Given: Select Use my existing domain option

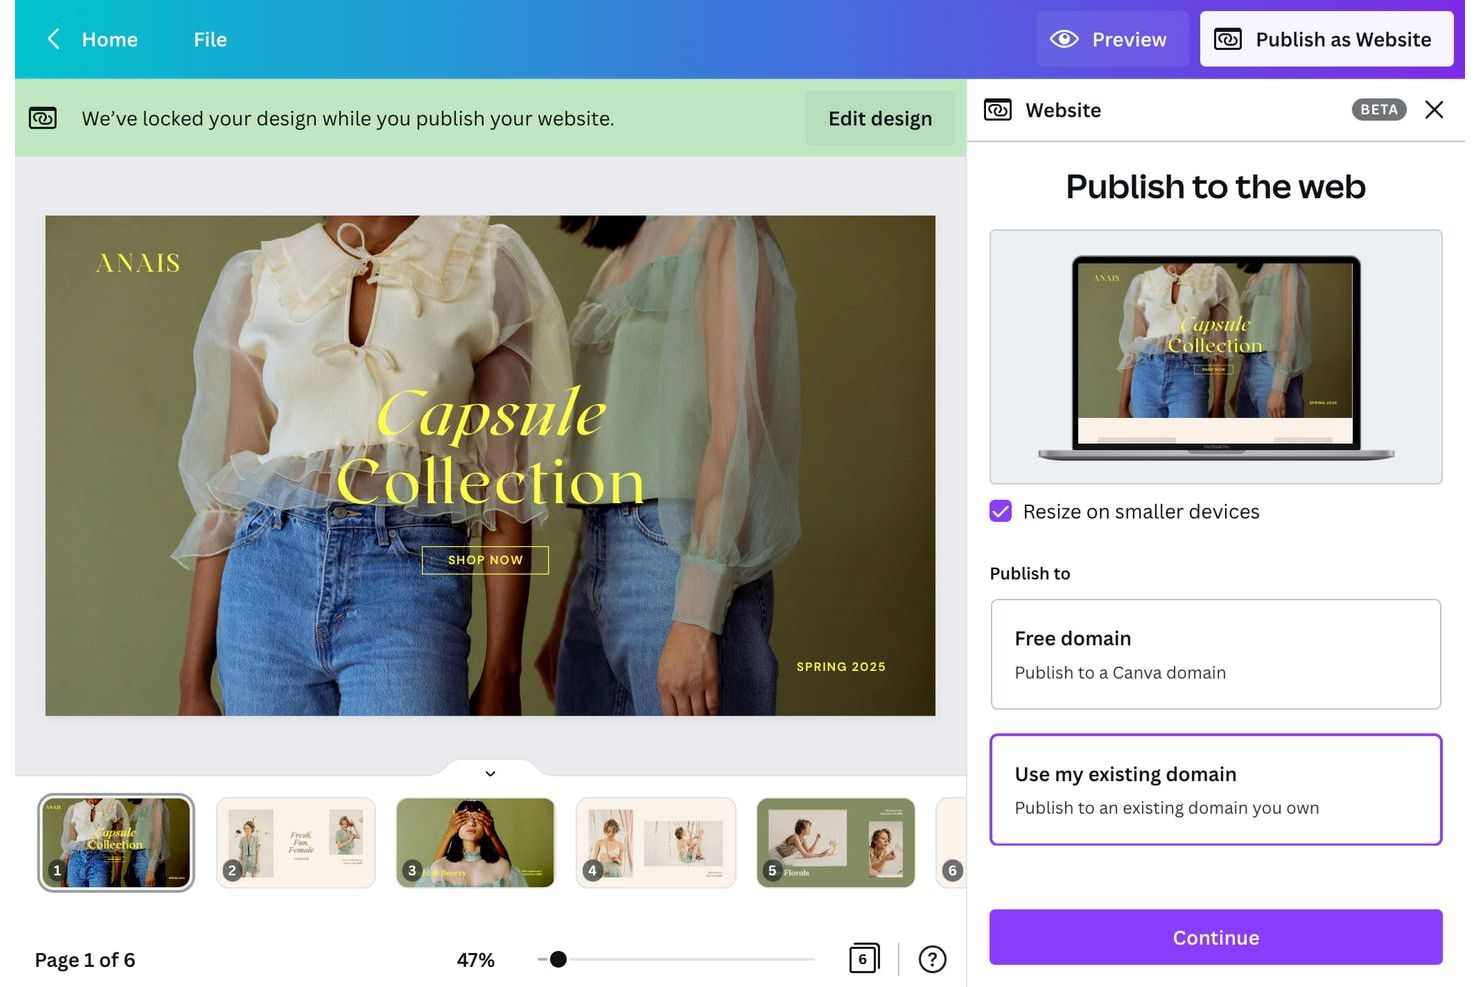Looking at the screenshot, I should tap(1215, 789).
